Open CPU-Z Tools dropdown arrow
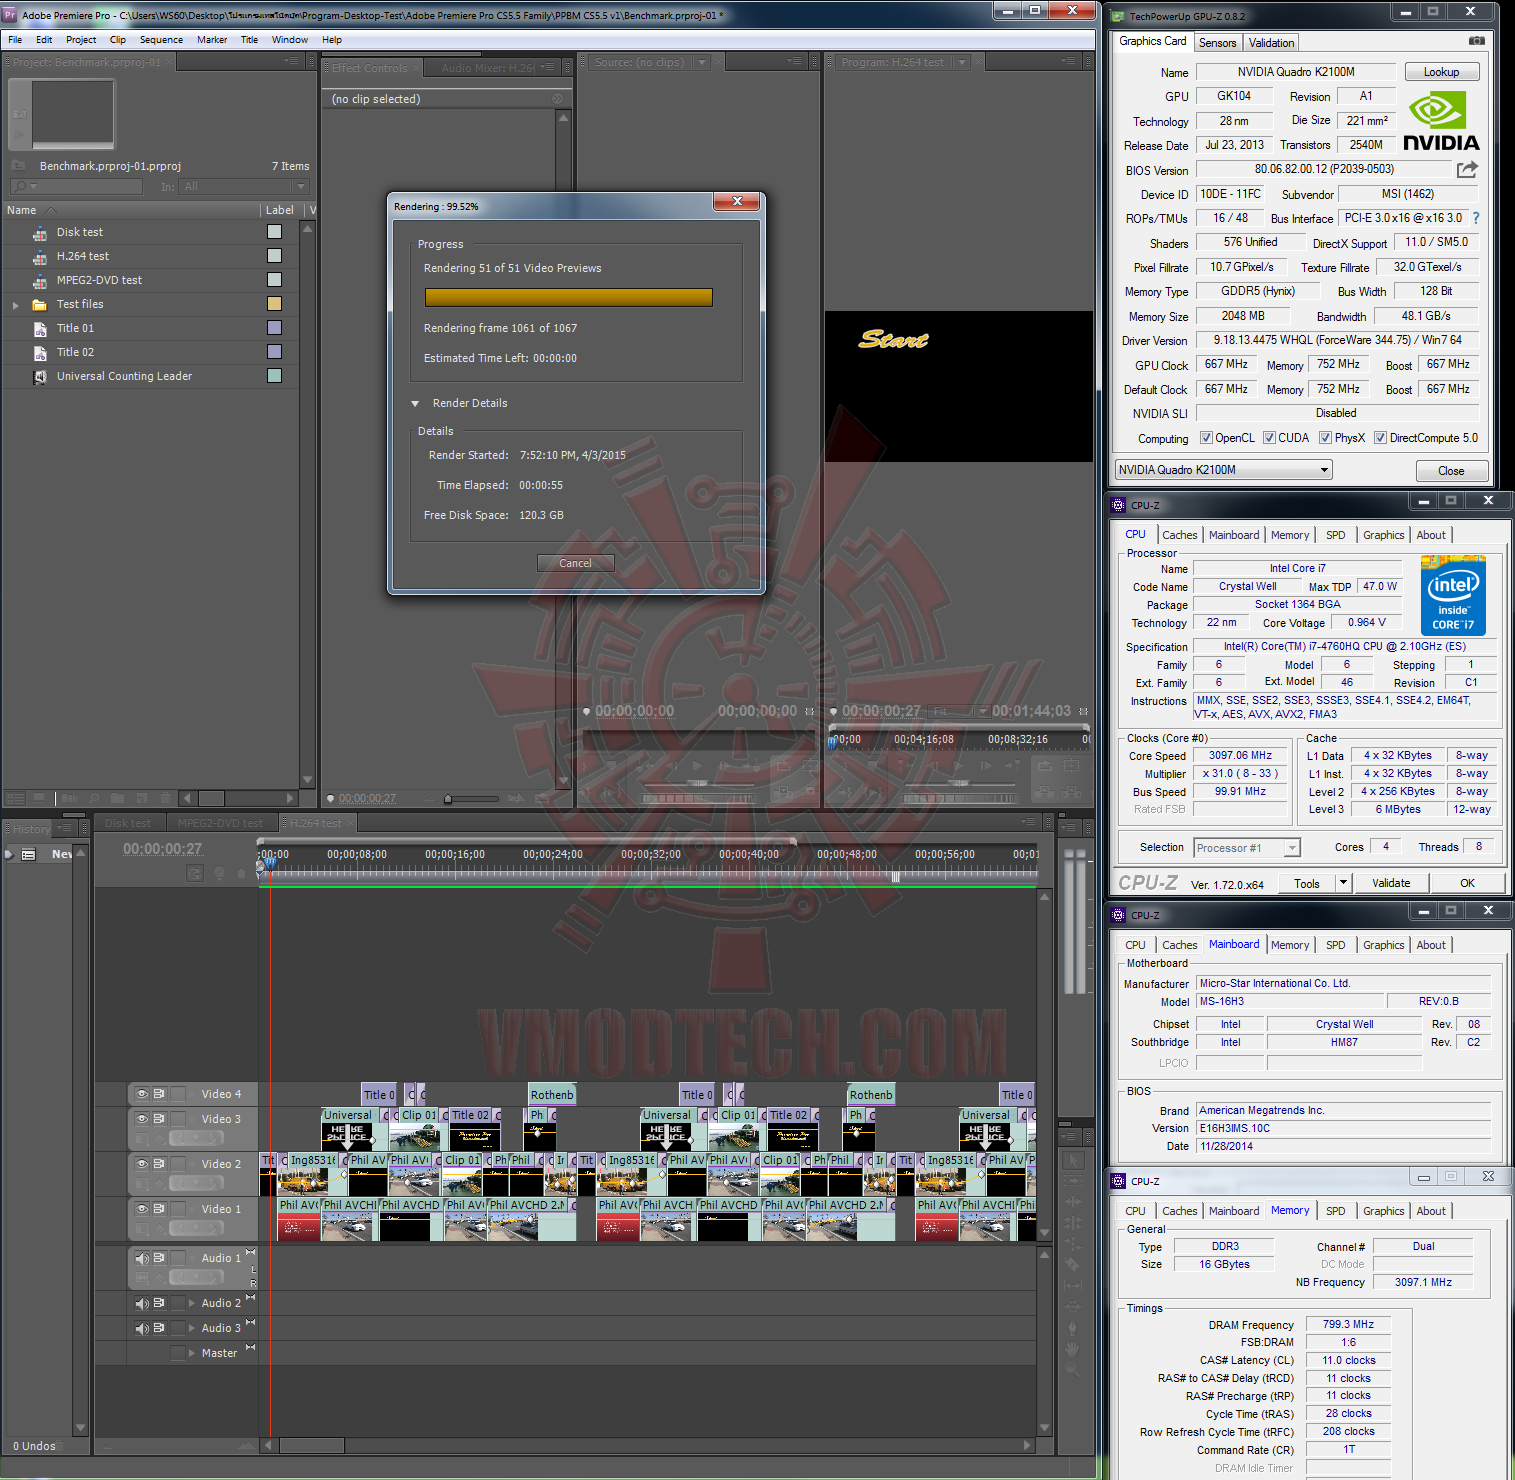1515x1480 pixels. coord(1344,883)
